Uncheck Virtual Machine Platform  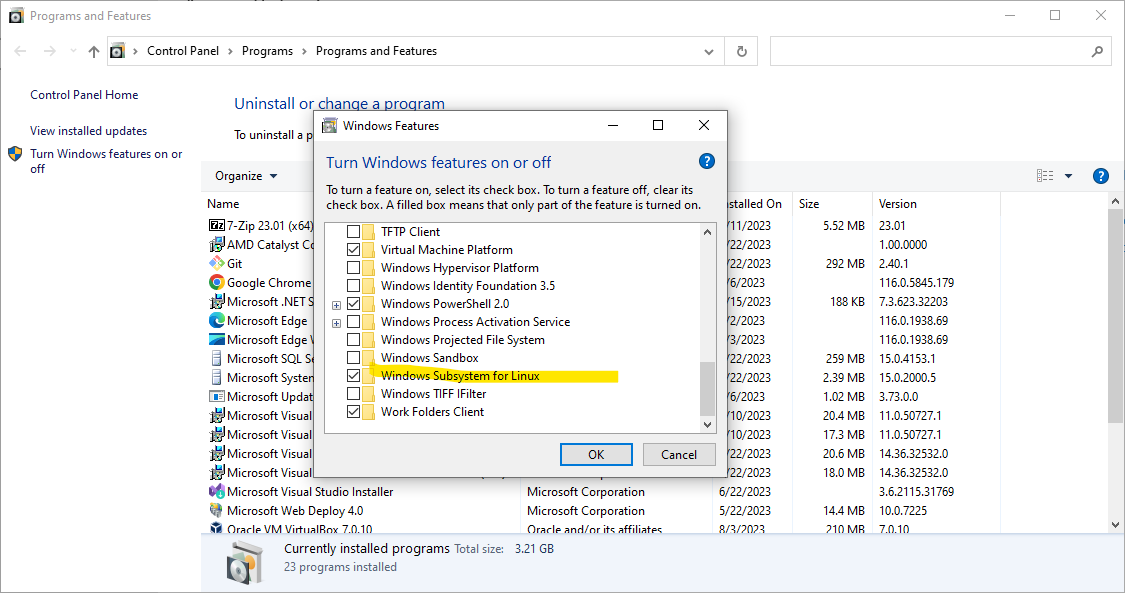pyautogui.click(x=354, y=250)
